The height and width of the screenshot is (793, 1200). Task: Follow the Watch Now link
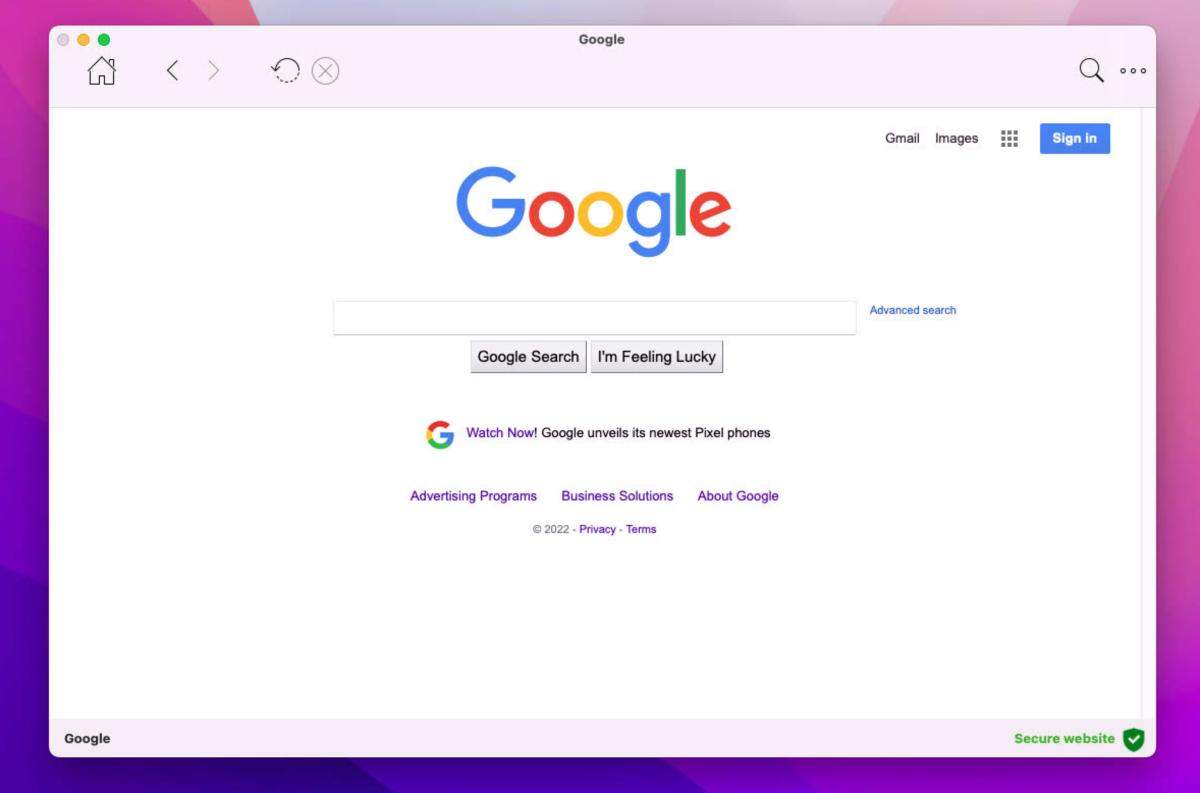500,433
